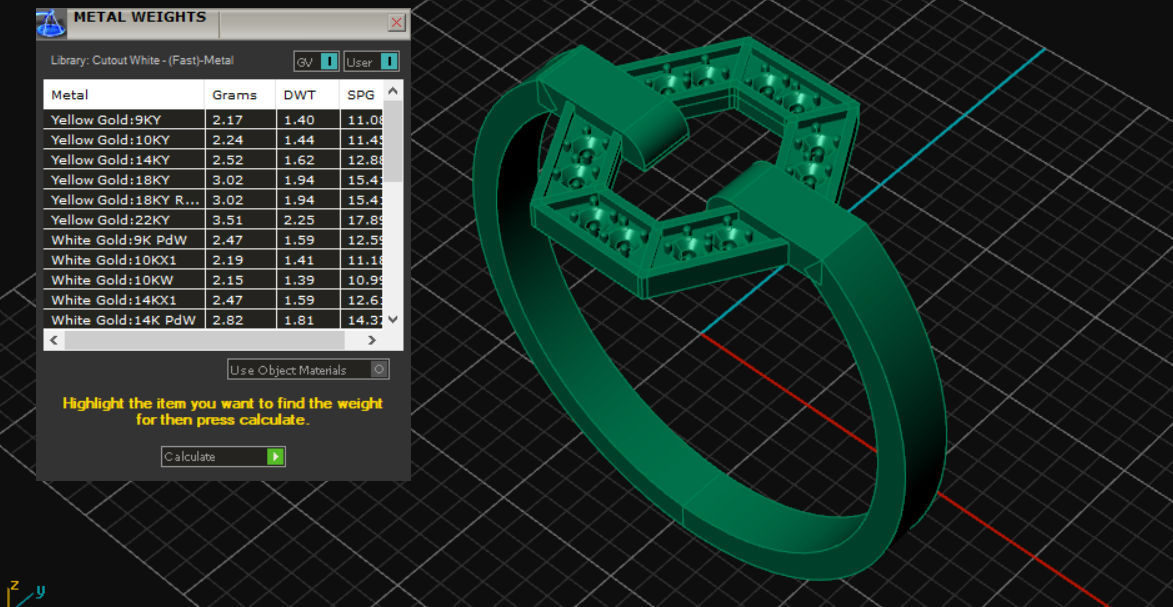
Task: Click the horizontal scrollbar right arrow
Action: [372, 340]
